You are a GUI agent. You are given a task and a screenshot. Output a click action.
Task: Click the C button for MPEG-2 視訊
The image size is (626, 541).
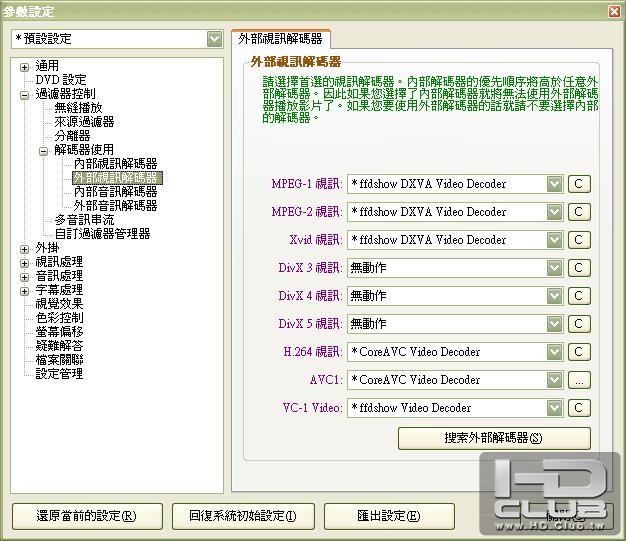(579, 212)
